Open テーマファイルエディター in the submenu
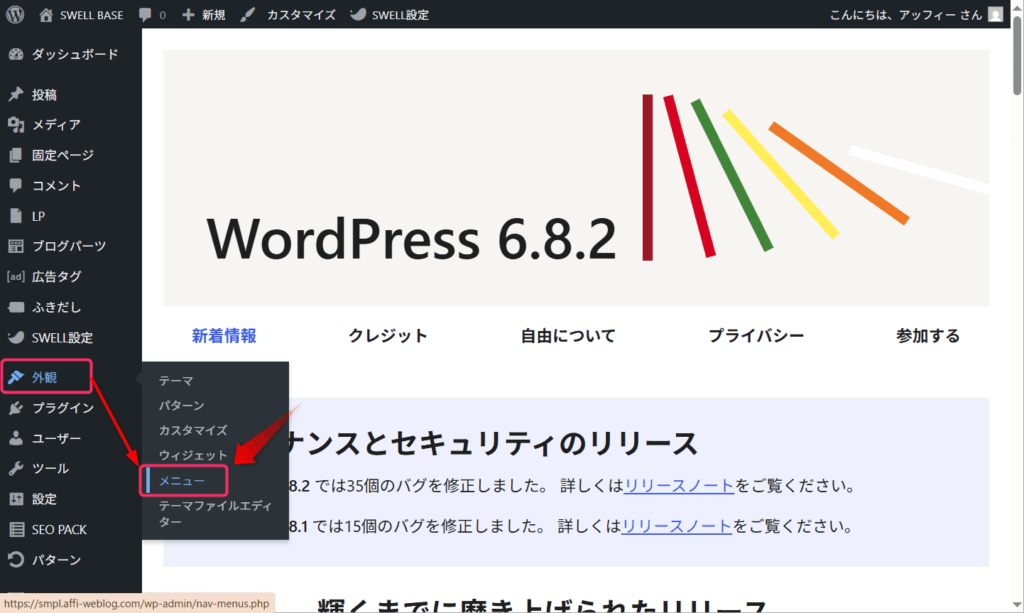The height and width of the screenshot is (613, 1024). [216, 514]
